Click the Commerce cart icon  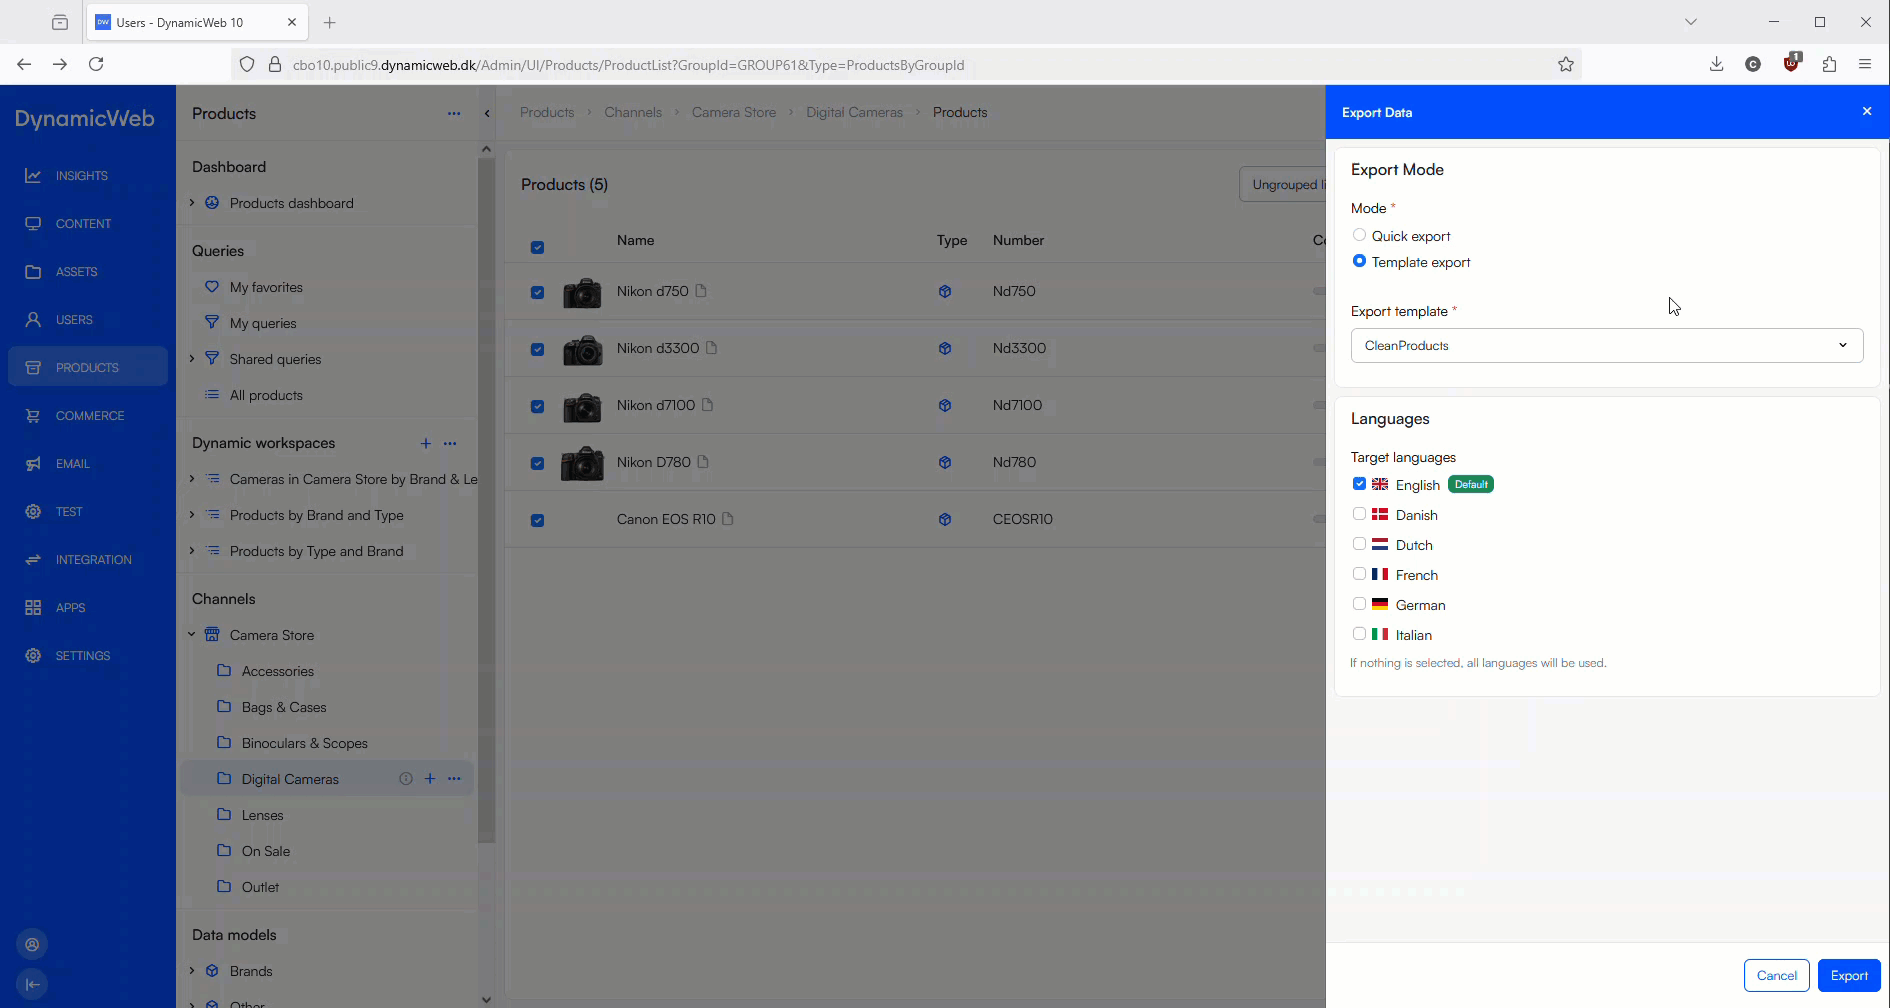33,416
